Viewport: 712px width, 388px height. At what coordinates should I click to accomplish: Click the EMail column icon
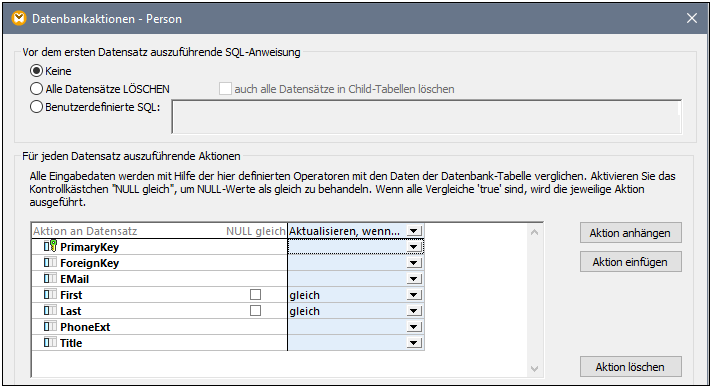(x=50, y=279)
